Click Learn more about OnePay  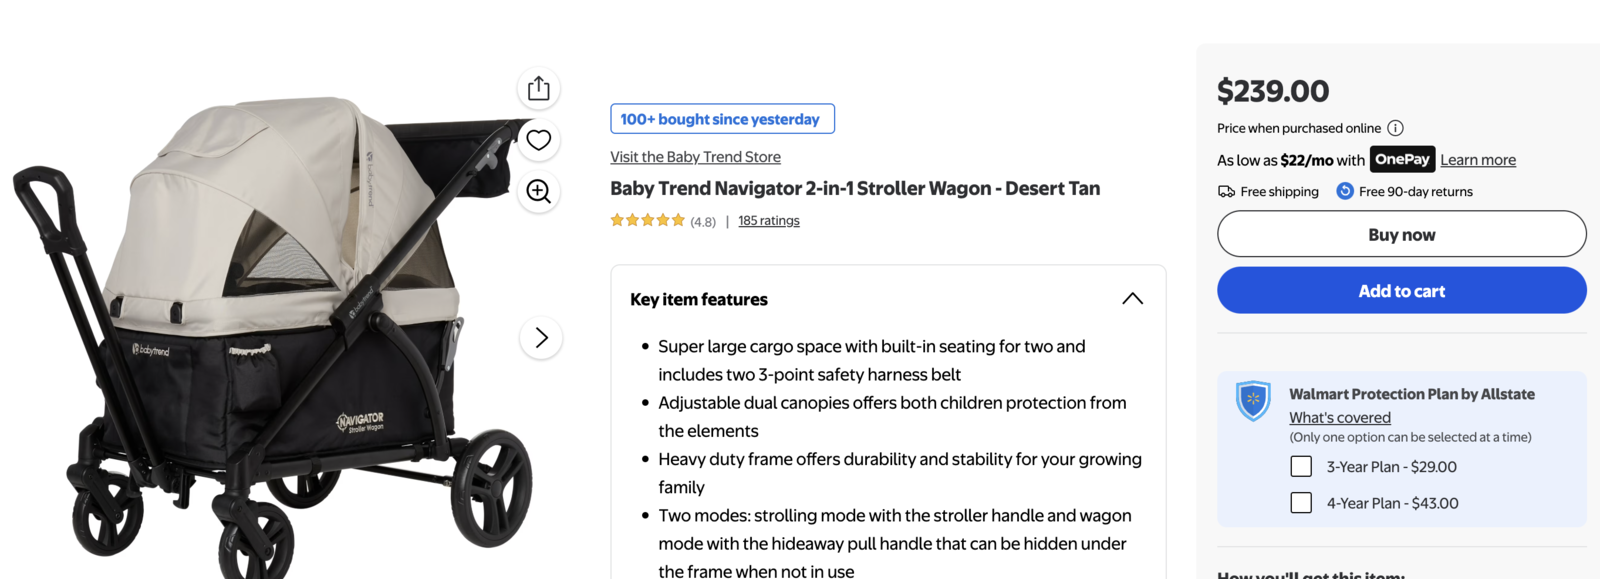1477,160
